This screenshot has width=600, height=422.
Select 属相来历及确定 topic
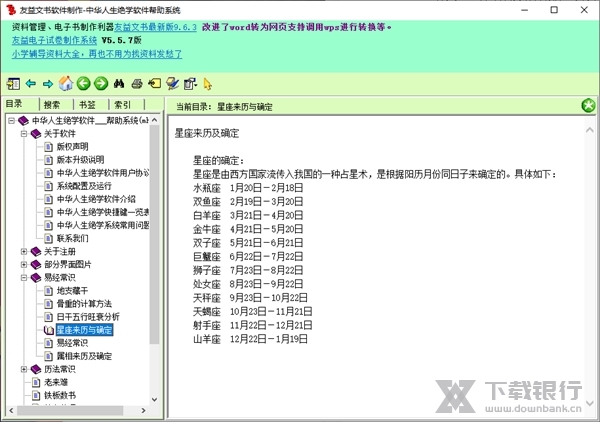coord(84,356)
